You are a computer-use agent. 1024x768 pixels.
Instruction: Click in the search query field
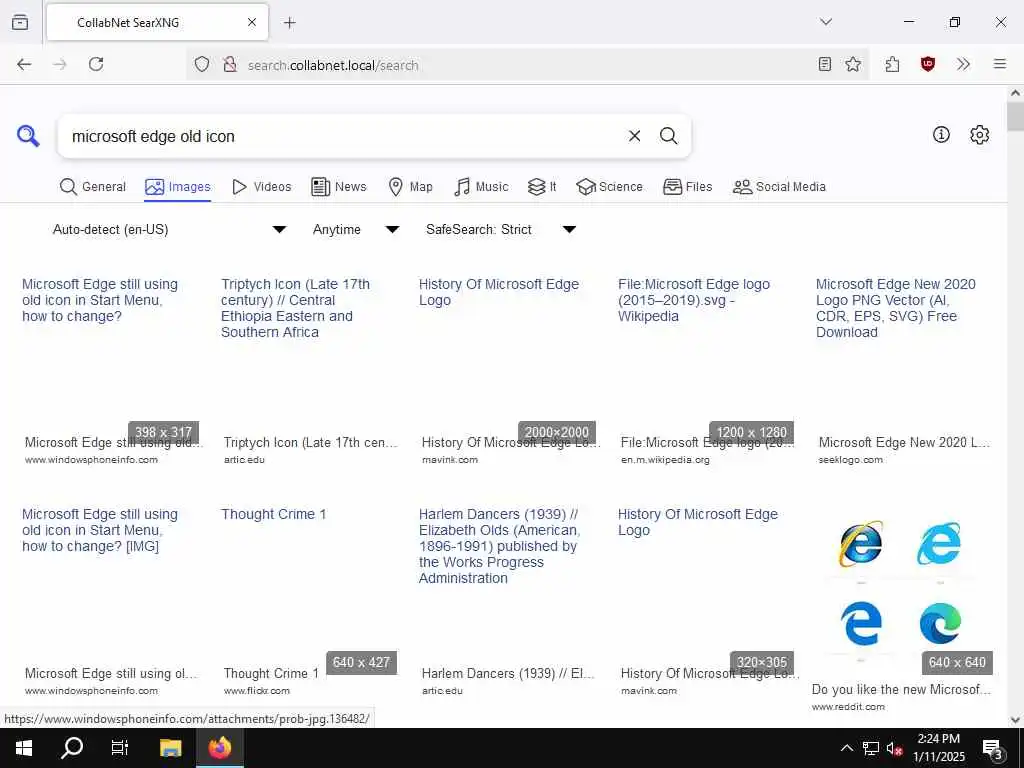(343, 136)
